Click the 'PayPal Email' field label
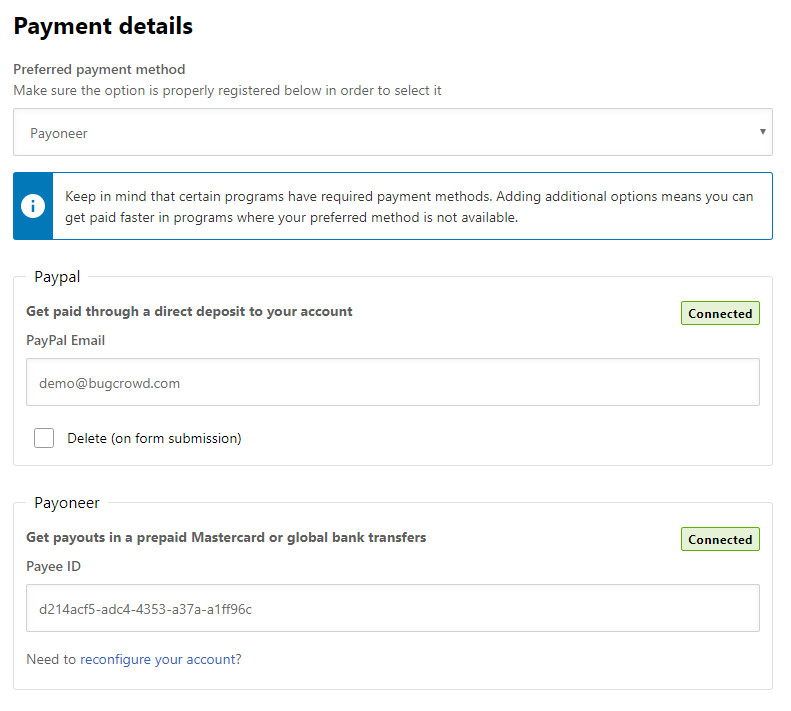791x711 pixels. [66, 340]
